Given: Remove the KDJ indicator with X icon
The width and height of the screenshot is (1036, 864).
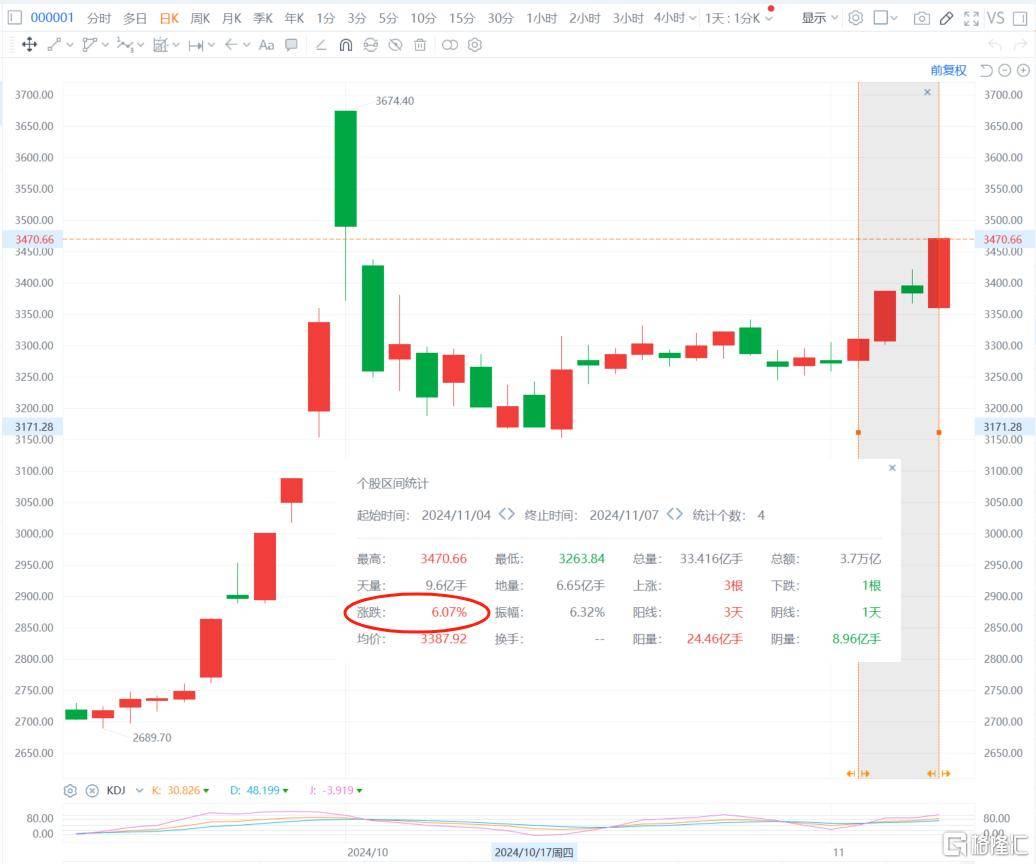Looking at the screenshot, I should 92,790.
